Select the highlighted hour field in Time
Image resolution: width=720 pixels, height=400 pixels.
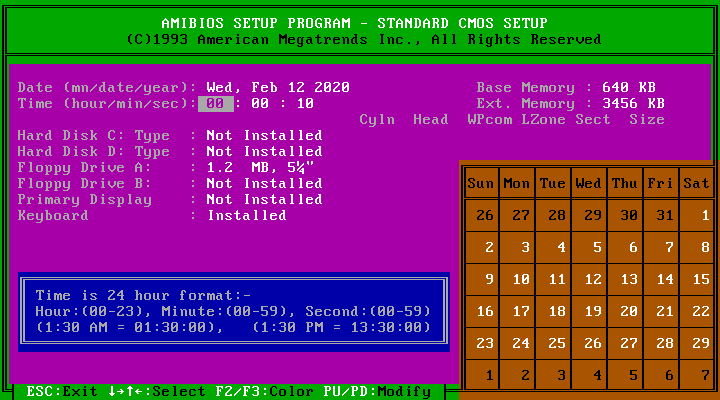click(x=216, y=103)
